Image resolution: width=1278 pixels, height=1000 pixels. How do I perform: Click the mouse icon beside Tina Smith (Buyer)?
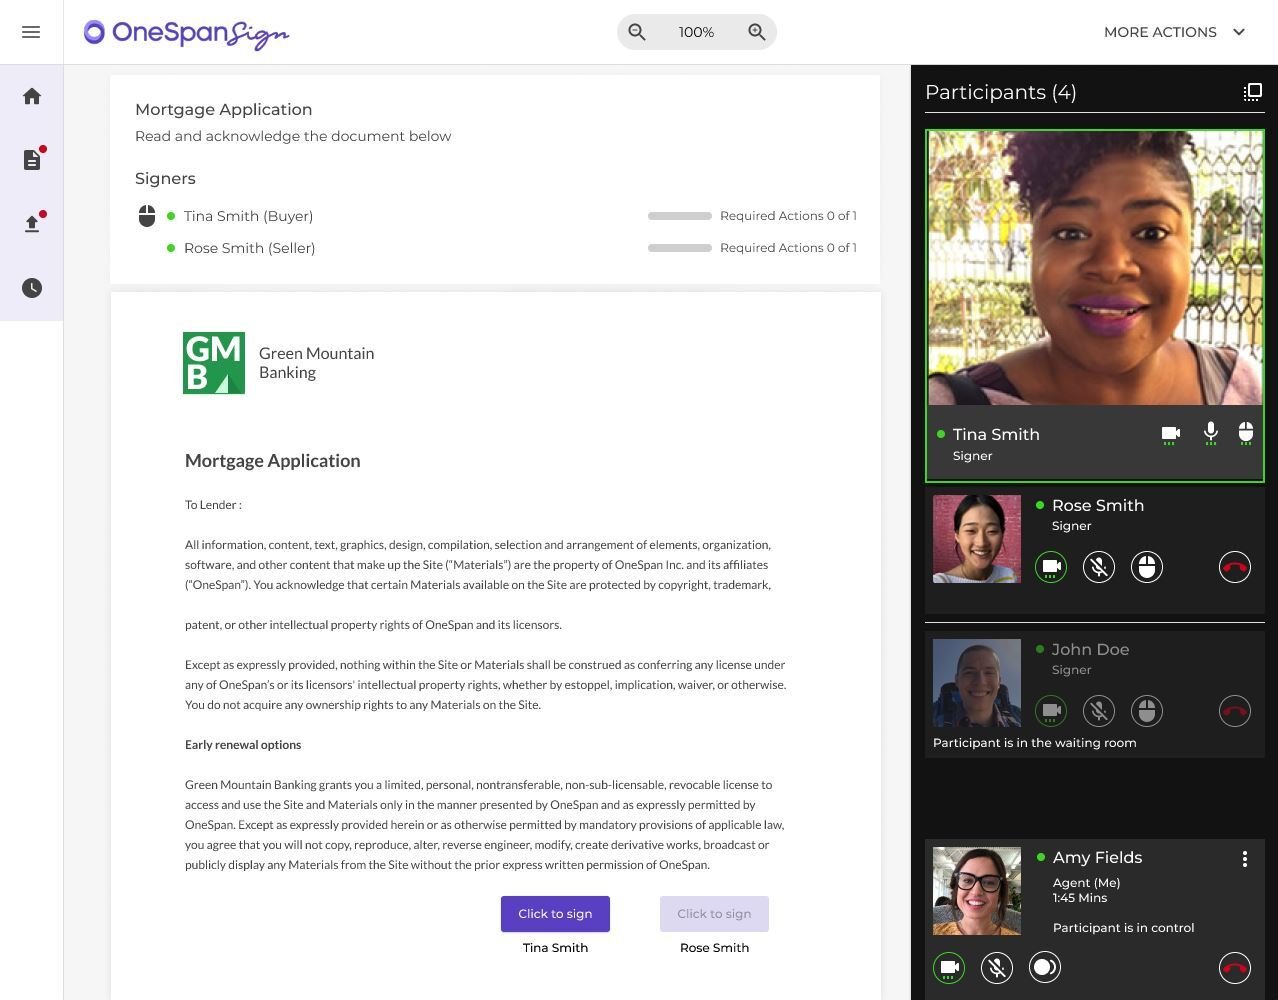[x=147, y=216]
